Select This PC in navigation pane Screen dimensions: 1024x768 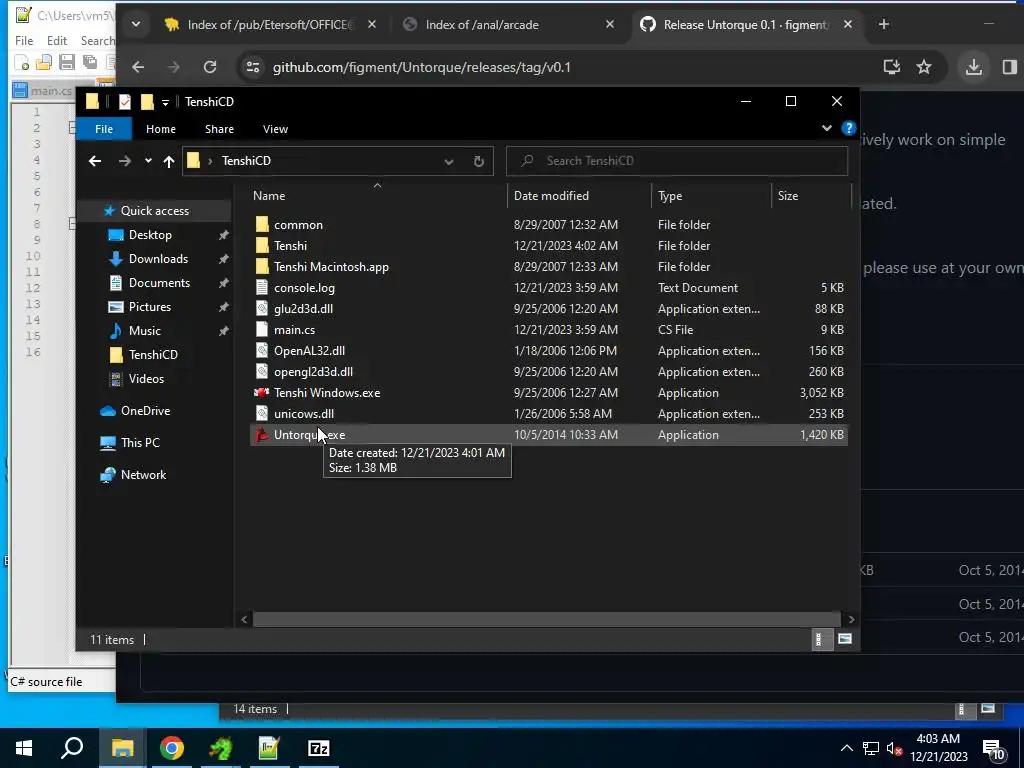140,443
